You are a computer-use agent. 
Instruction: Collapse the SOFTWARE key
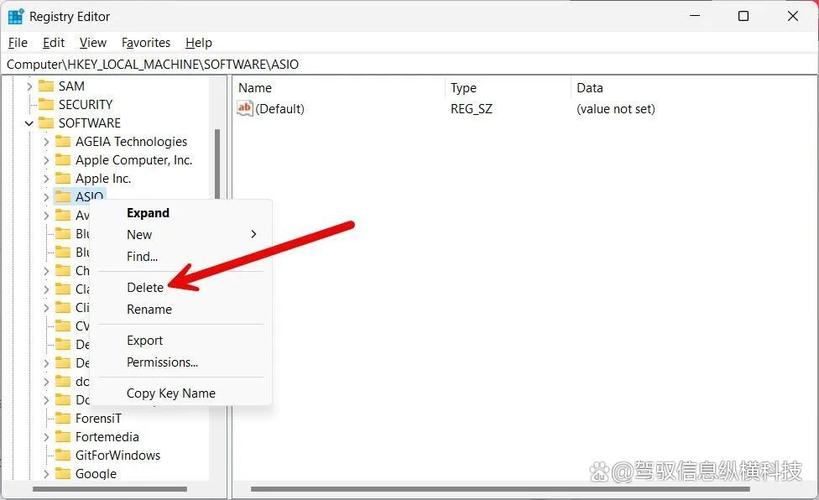click(x=29, y=123)
